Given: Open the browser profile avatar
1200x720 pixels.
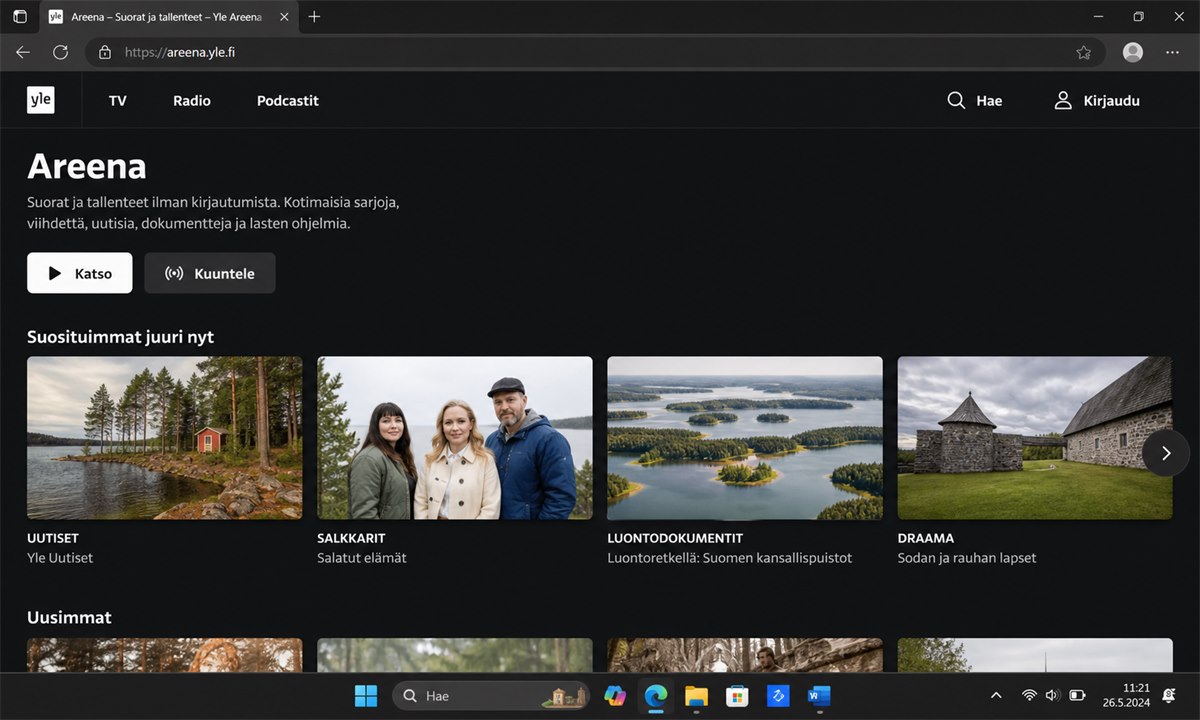Looking at the screenshot, I should coord(1133,52).
